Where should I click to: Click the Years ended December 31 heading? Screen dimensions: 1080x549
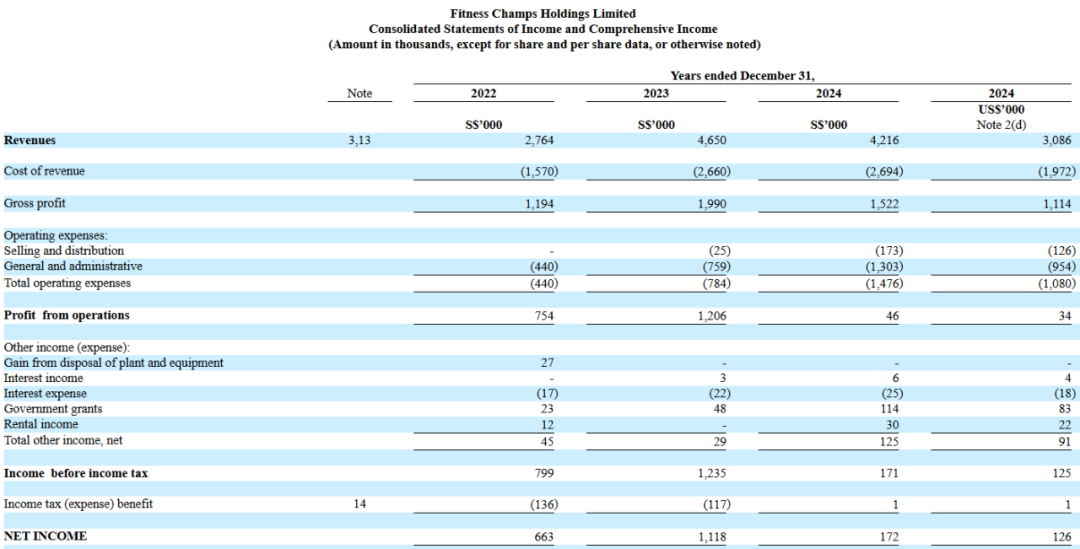[742, 76]
